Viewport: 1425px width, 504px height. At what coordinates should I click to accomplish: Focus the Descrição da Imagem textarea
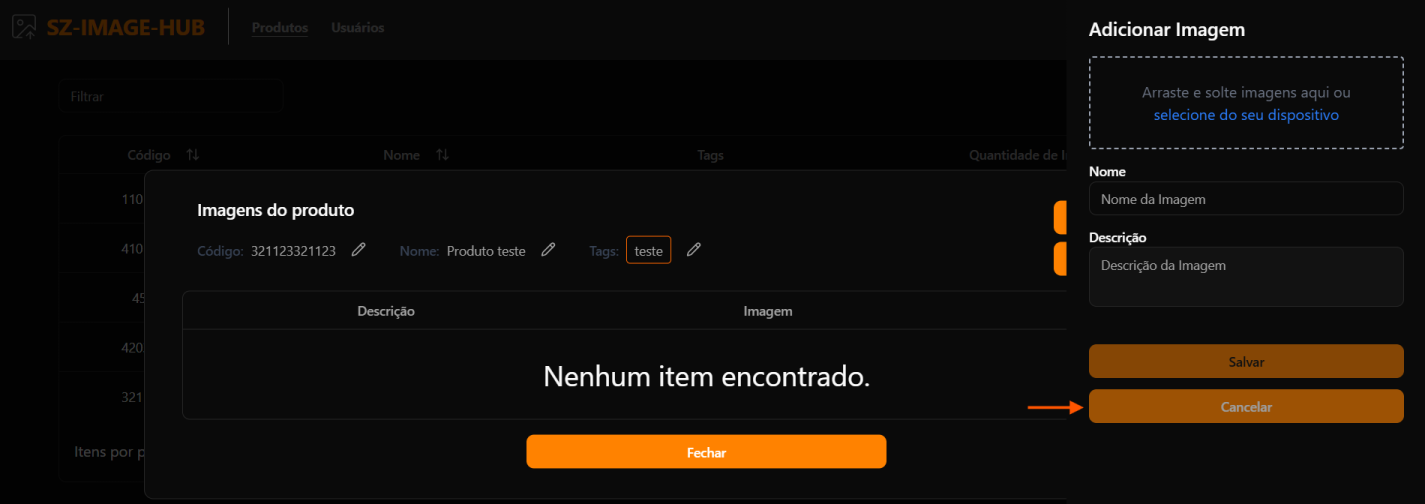tap(1246, 277)
